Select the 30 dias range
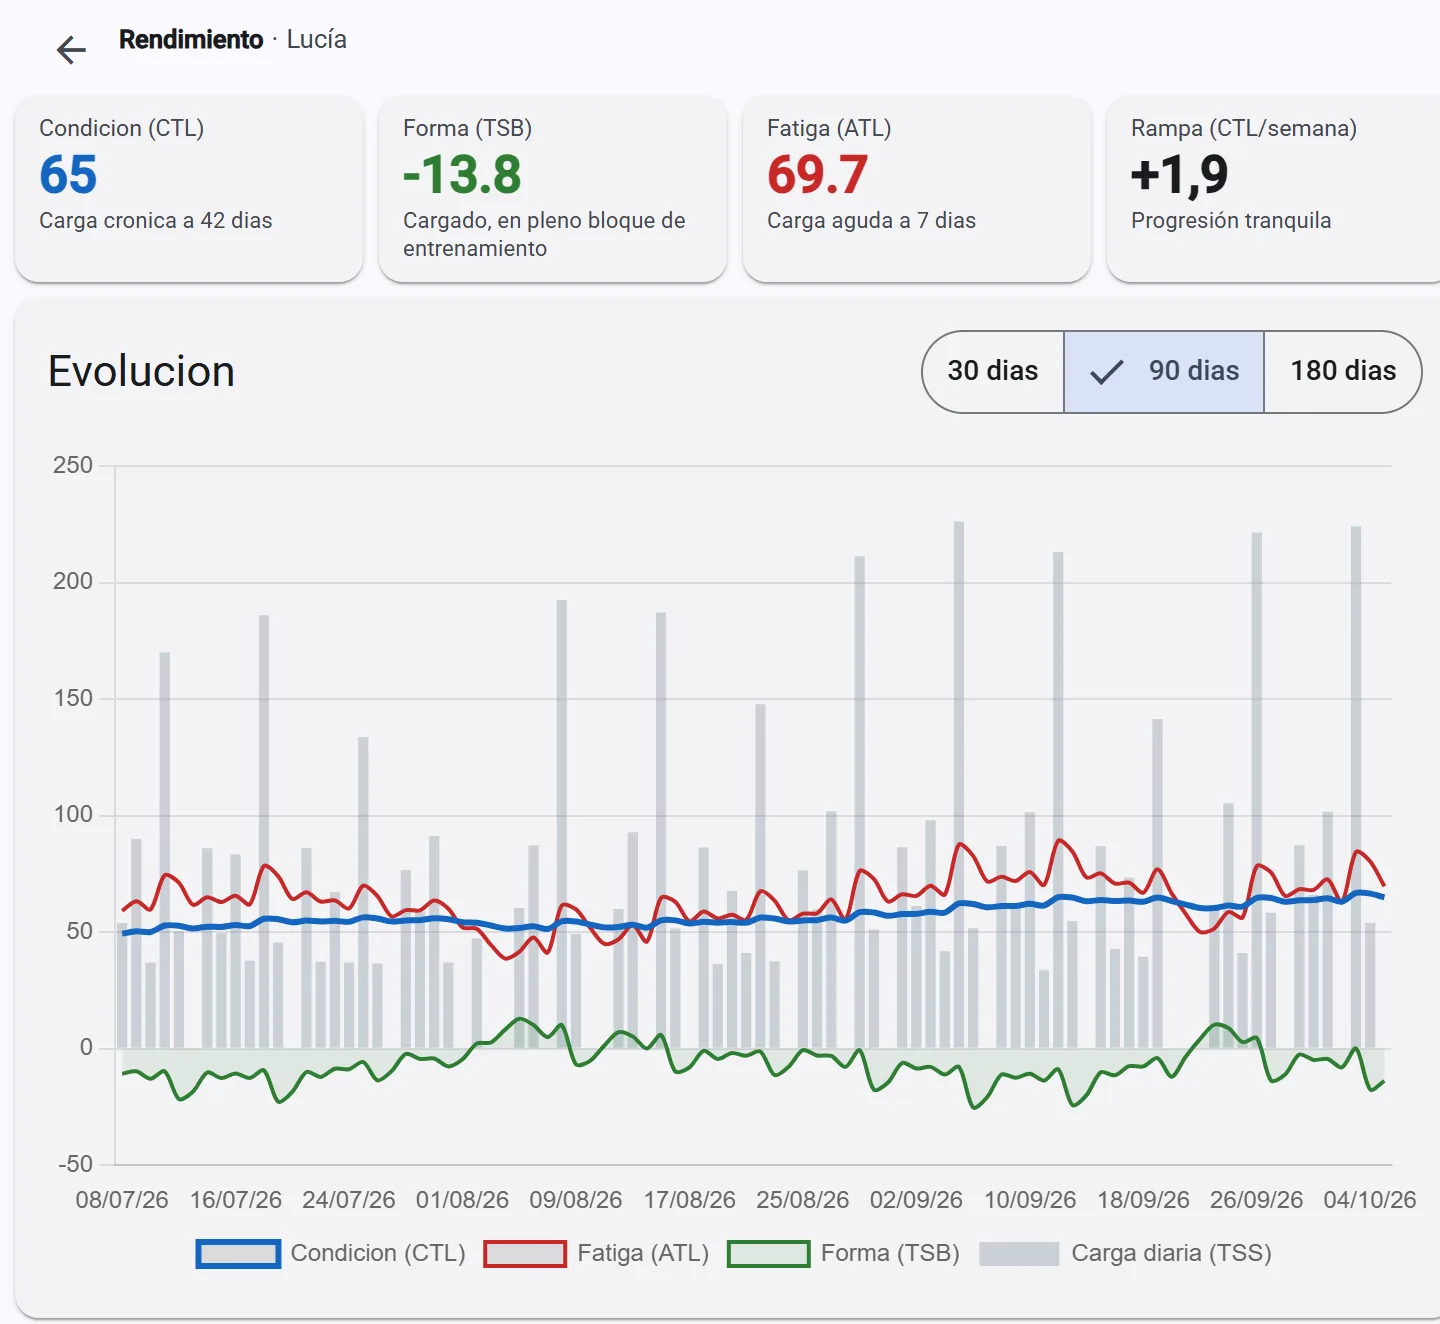The width and height of the screenshot is (1440, 1324). tap(993, 371)
